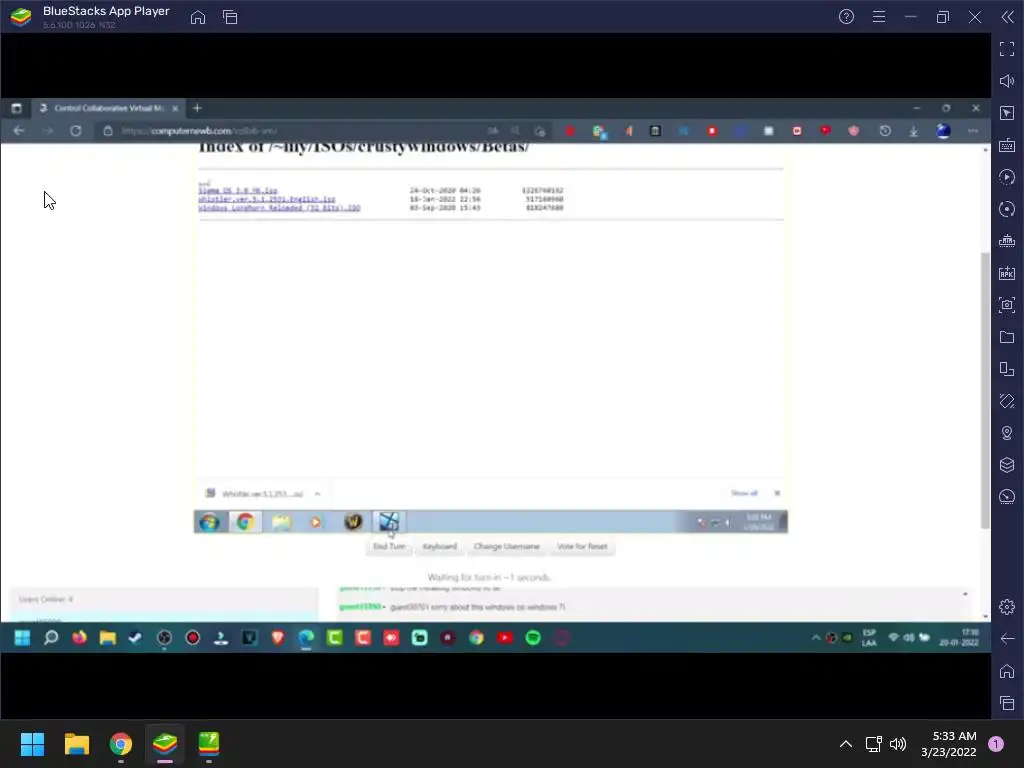Open the Windows Start menu on the bottom taskbar
Viewport: 1024px width, 768px height.
click(32, 744)
